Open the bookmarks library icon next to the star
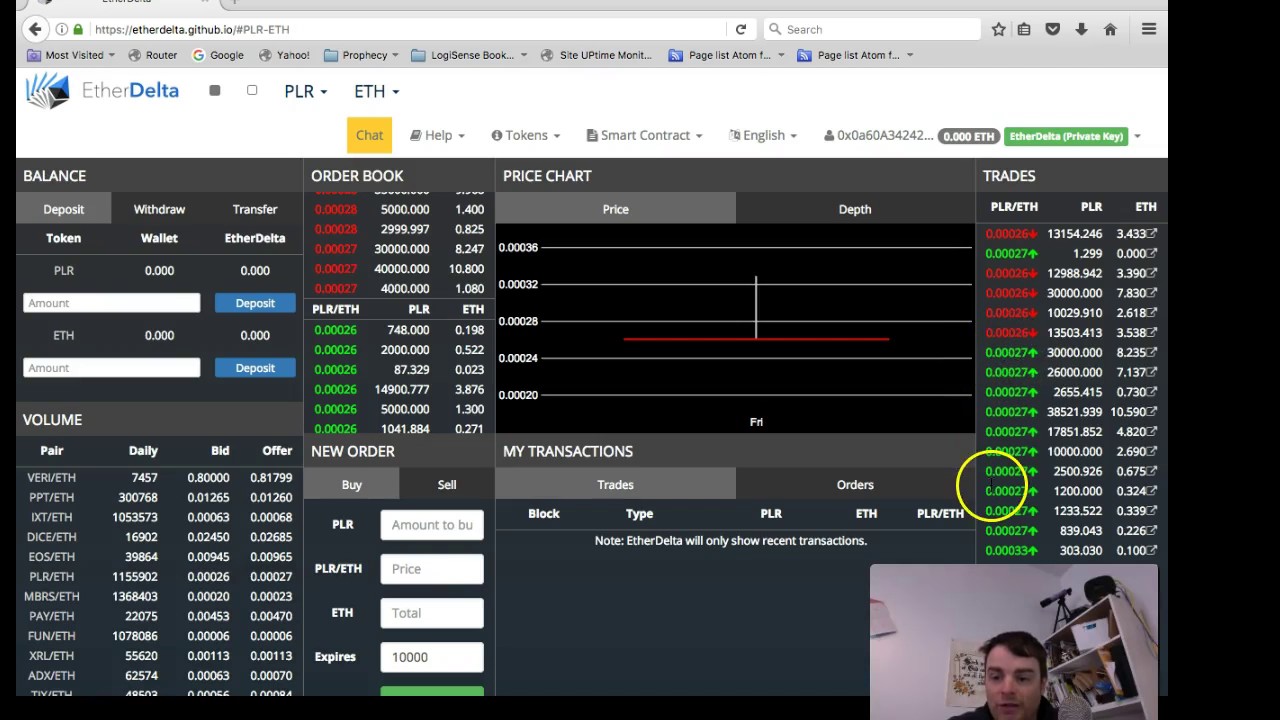Viewport: 1280px width, 720px height. 1024,29
